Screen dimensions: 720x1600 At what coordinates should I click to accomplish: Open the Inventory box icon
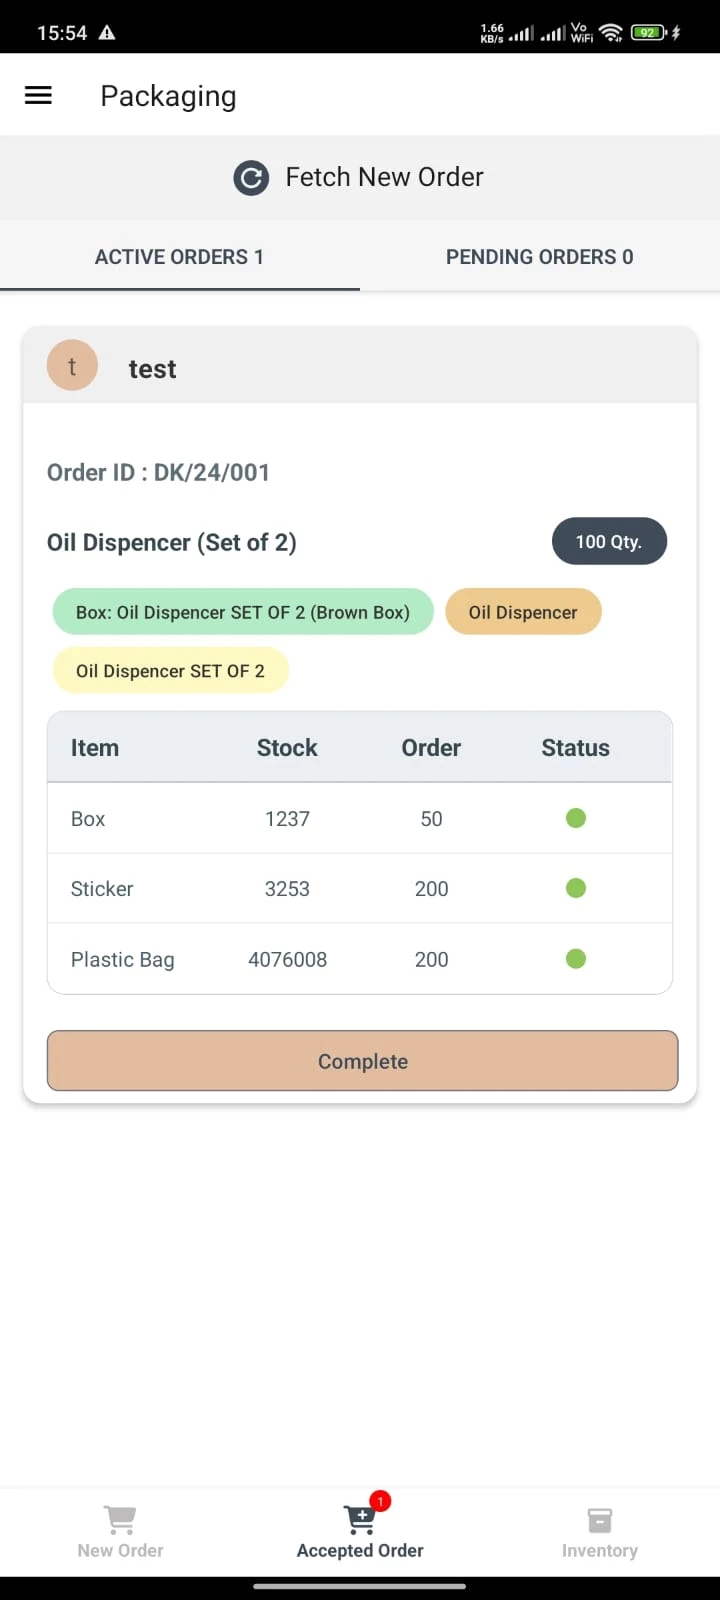pos(599,1521)
